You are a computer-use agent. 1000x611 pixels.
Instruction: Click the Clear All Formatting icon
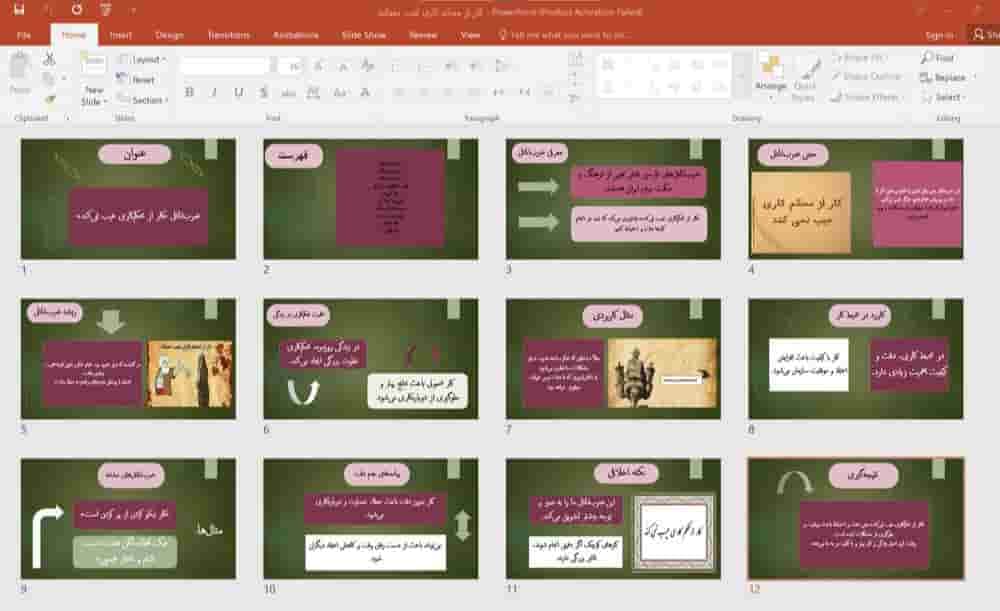(x=367, y=66)
